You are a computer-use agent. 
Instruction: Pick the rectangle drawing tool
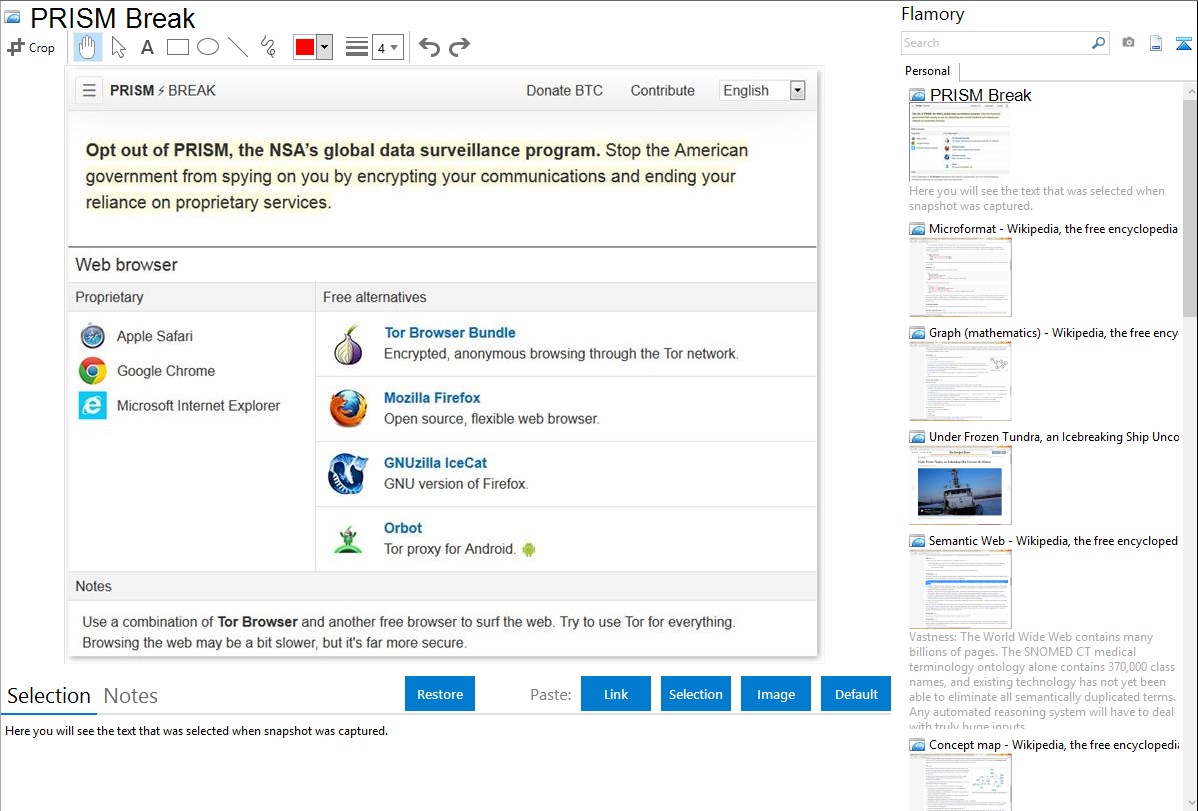pyautogui.click(x=178, y=47)
